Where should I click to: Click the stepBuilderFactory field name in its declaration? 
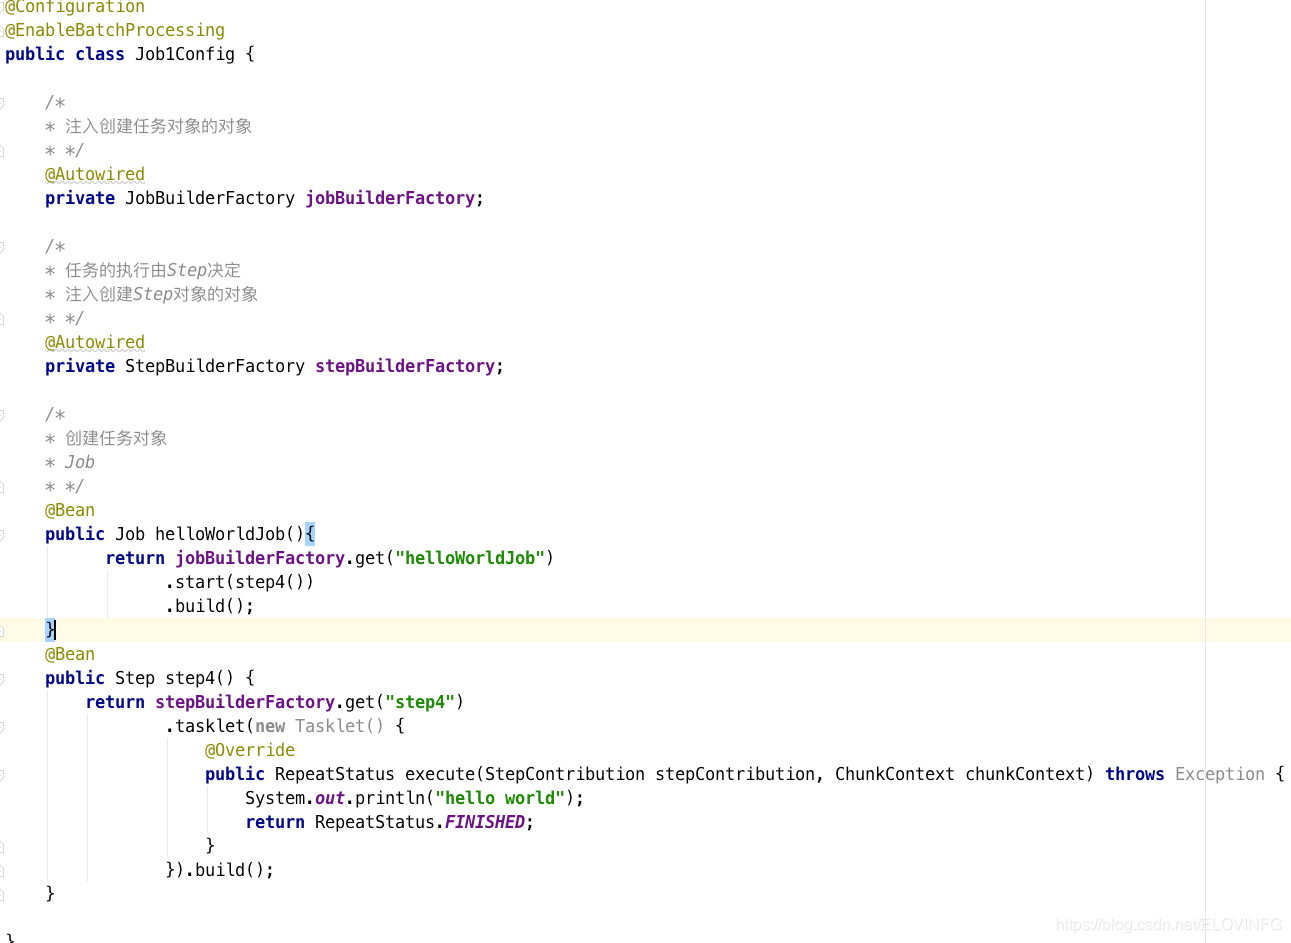coord(405,366)
